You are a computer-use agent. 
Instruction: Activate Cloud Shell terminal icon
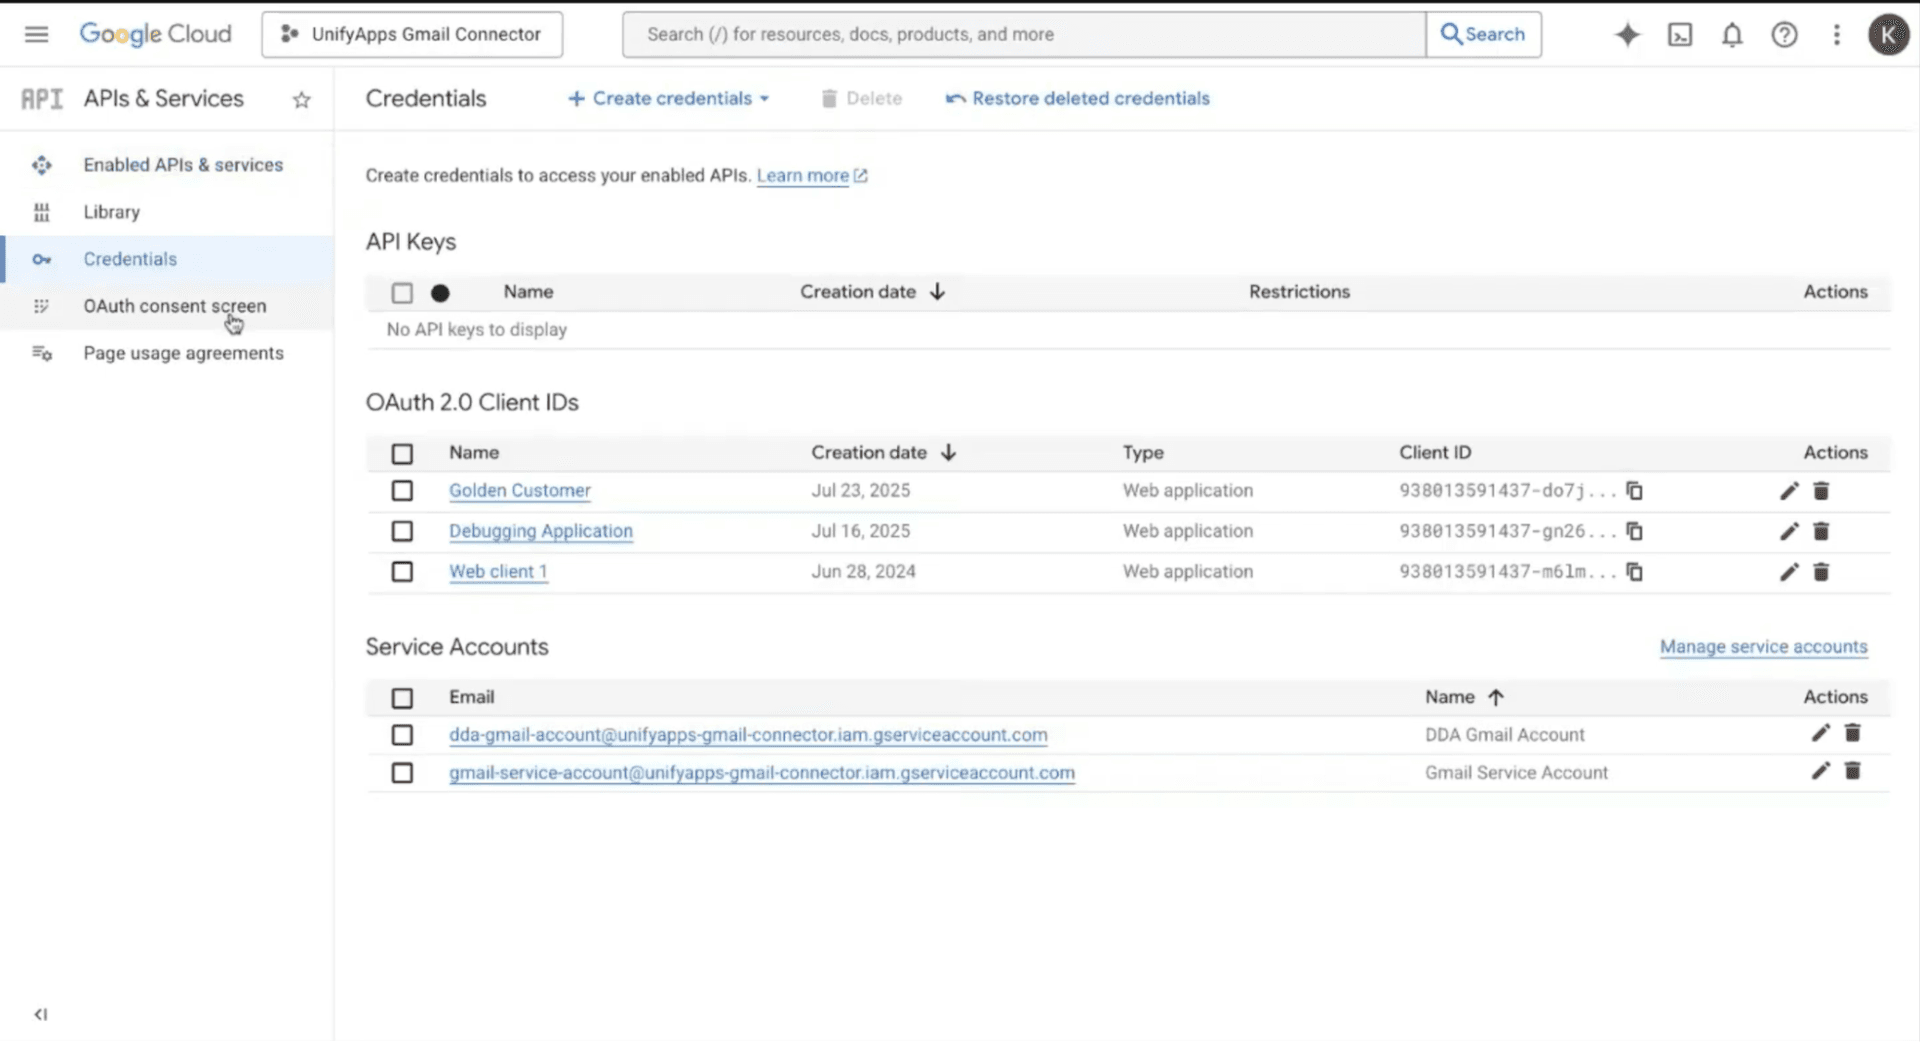tap(1680, 35)
